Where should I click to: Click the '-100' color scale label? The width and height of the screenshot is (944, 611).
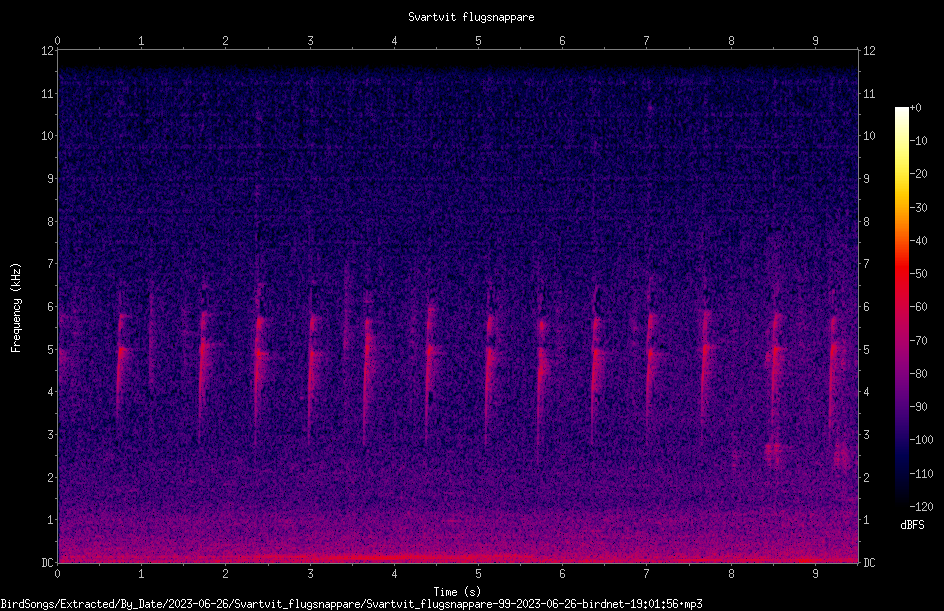pos(921,439)
